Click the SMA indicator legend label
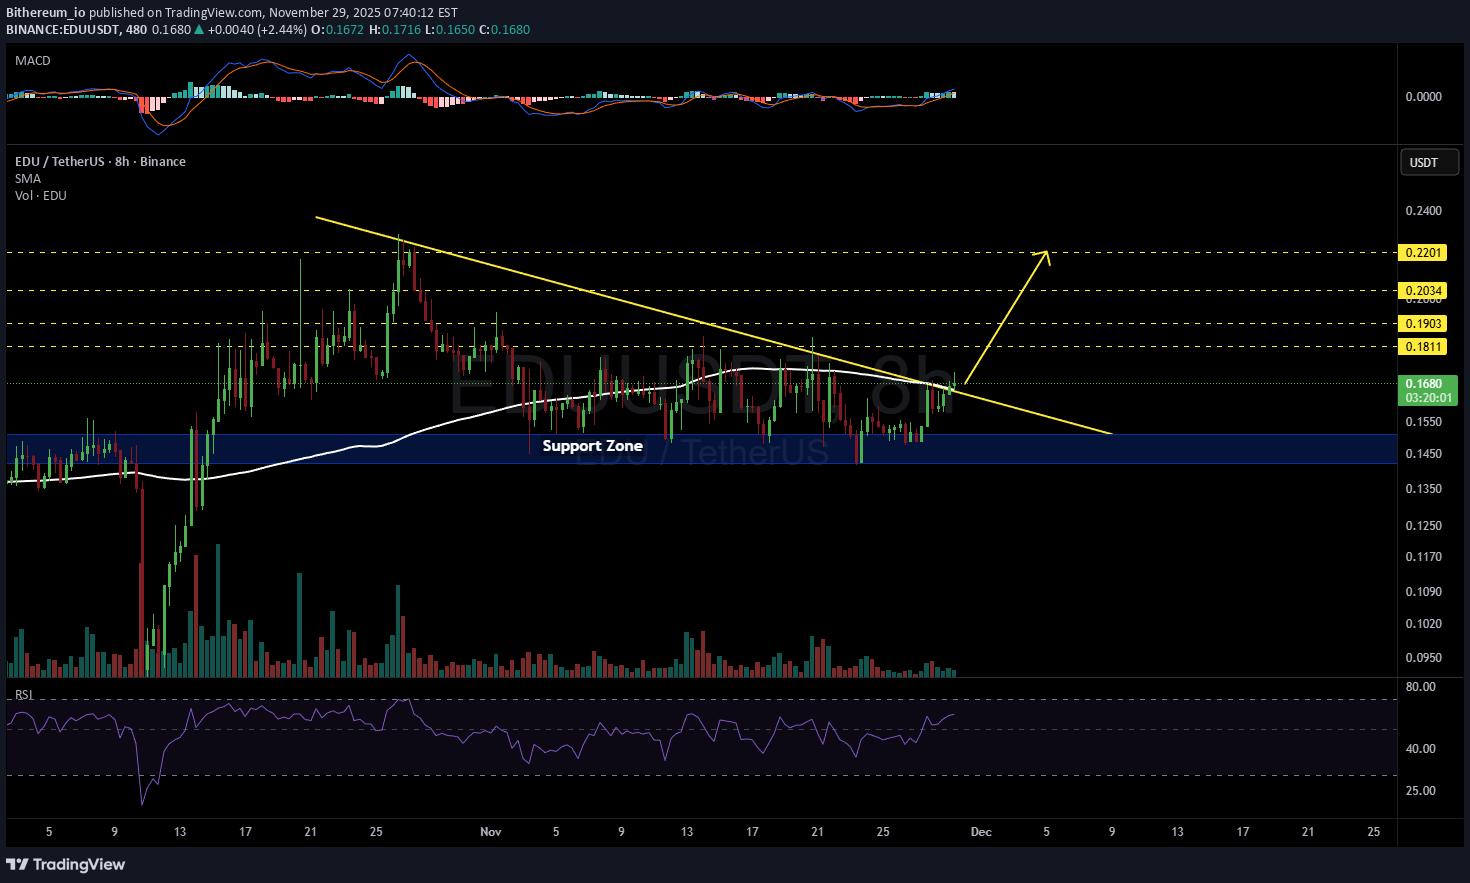 coord(28,179)
